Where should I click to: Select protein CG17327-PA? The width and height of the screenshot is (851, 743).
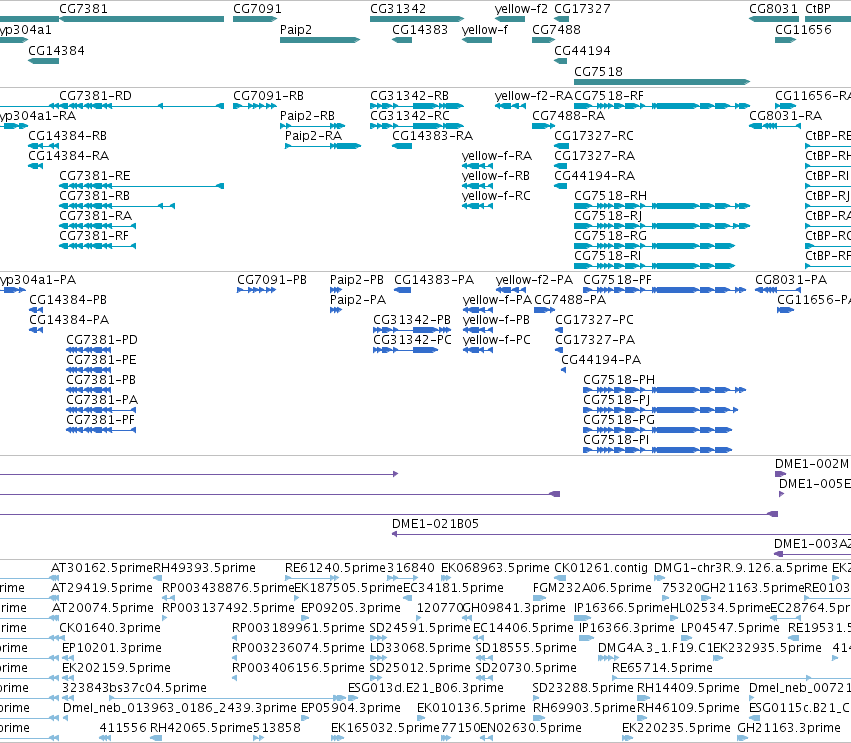(595, 340)
